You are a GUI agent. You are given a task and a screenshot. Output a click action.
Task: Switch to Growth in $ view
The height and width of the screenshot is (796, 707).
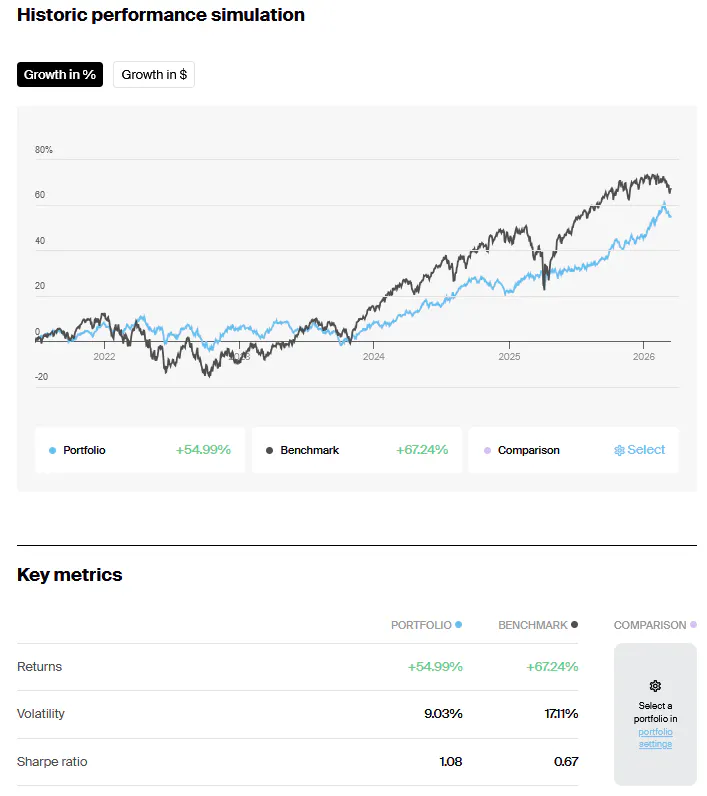point(154,75)
